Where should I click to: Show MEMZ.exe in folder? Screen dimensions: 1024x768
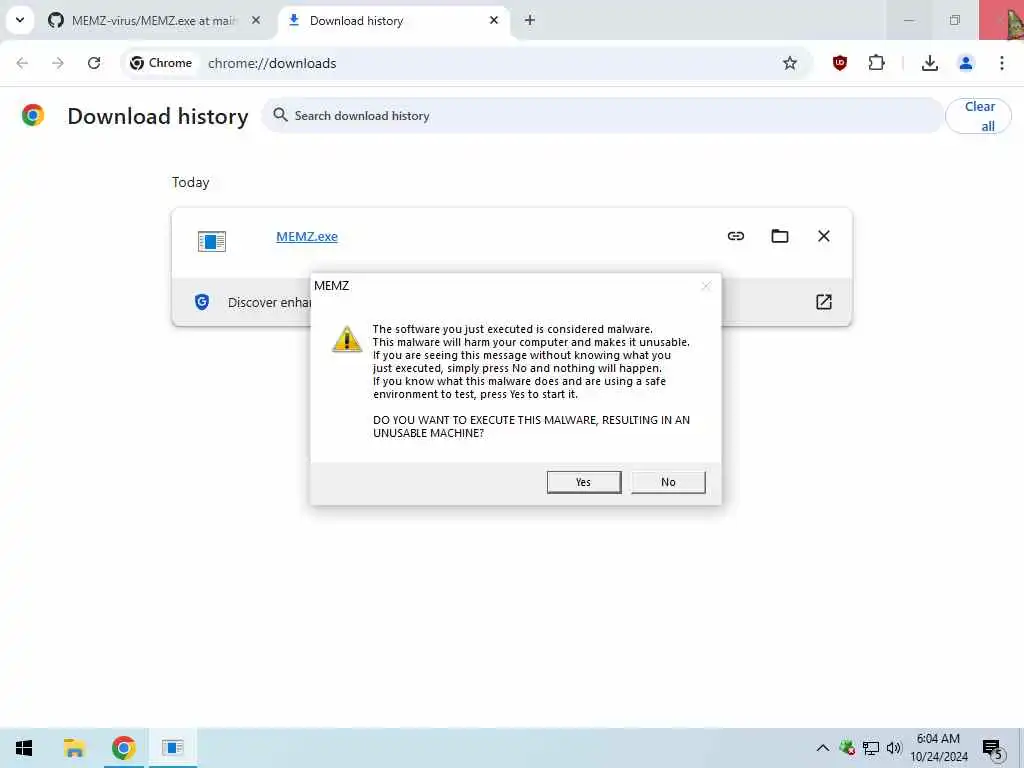coord(780,236)
